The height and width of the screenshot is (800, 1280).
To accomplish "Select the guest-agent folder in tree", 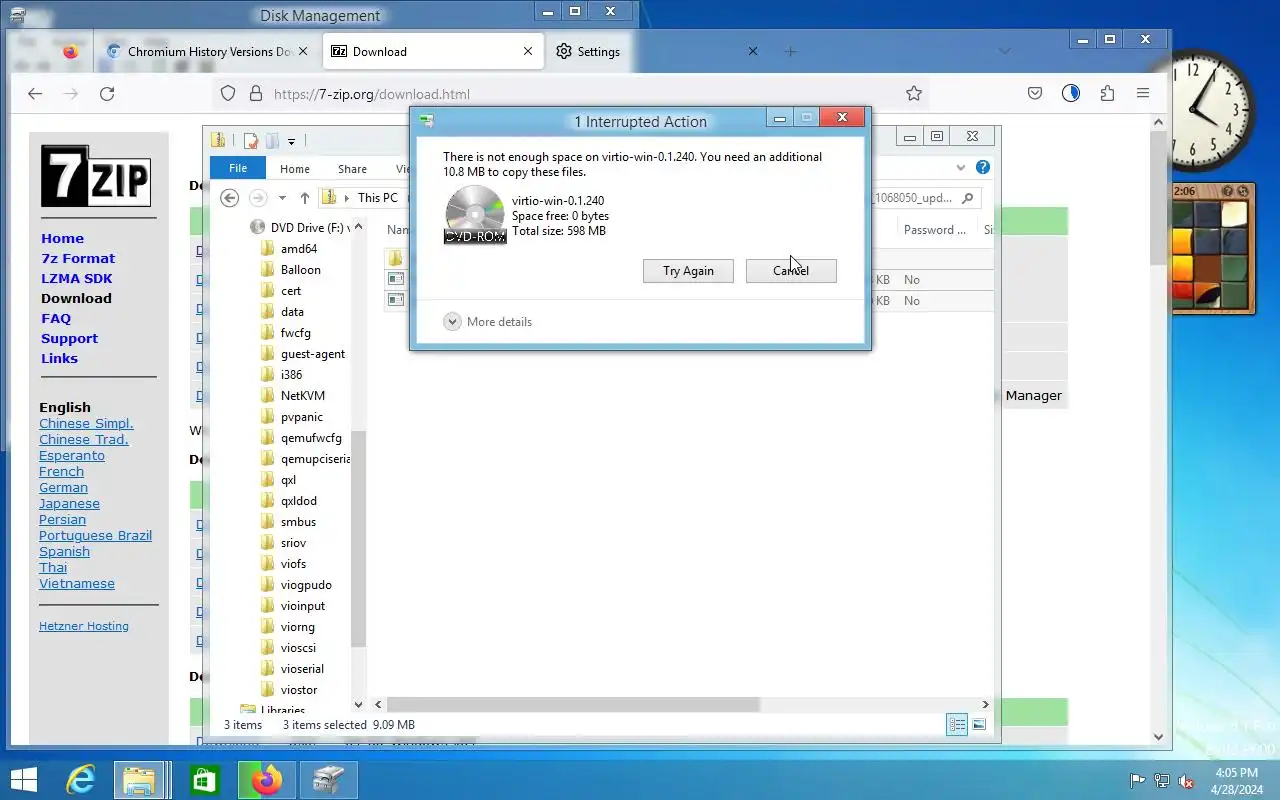I will [x=313, y=354].
